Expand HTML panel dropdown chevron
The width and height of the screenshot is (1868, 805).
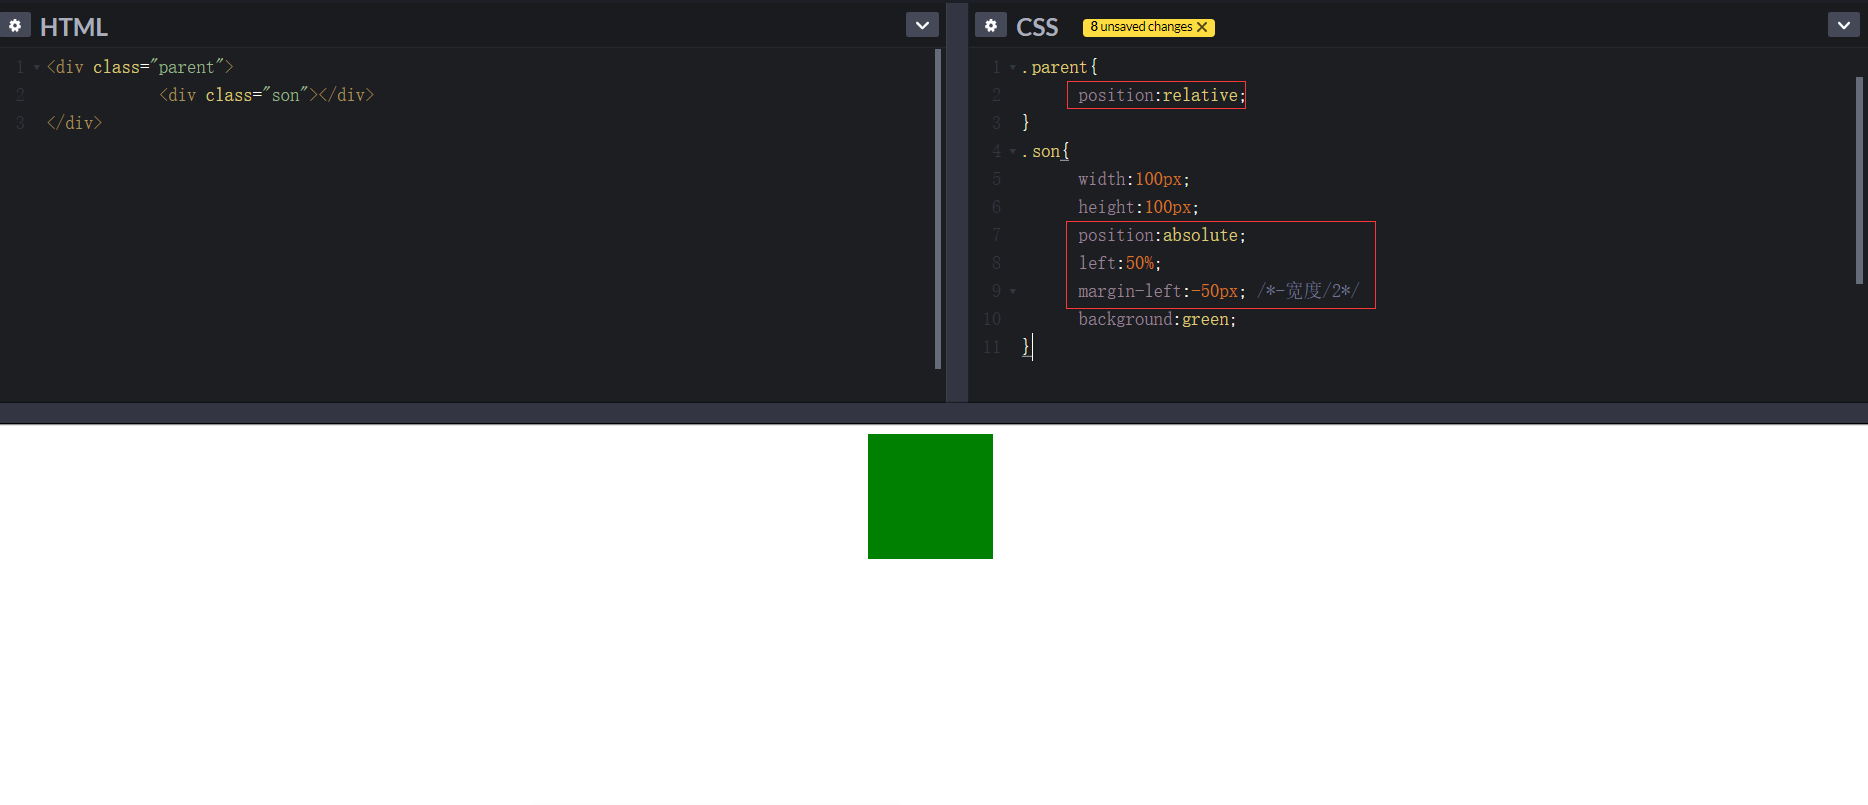click(x=922, y=25)
